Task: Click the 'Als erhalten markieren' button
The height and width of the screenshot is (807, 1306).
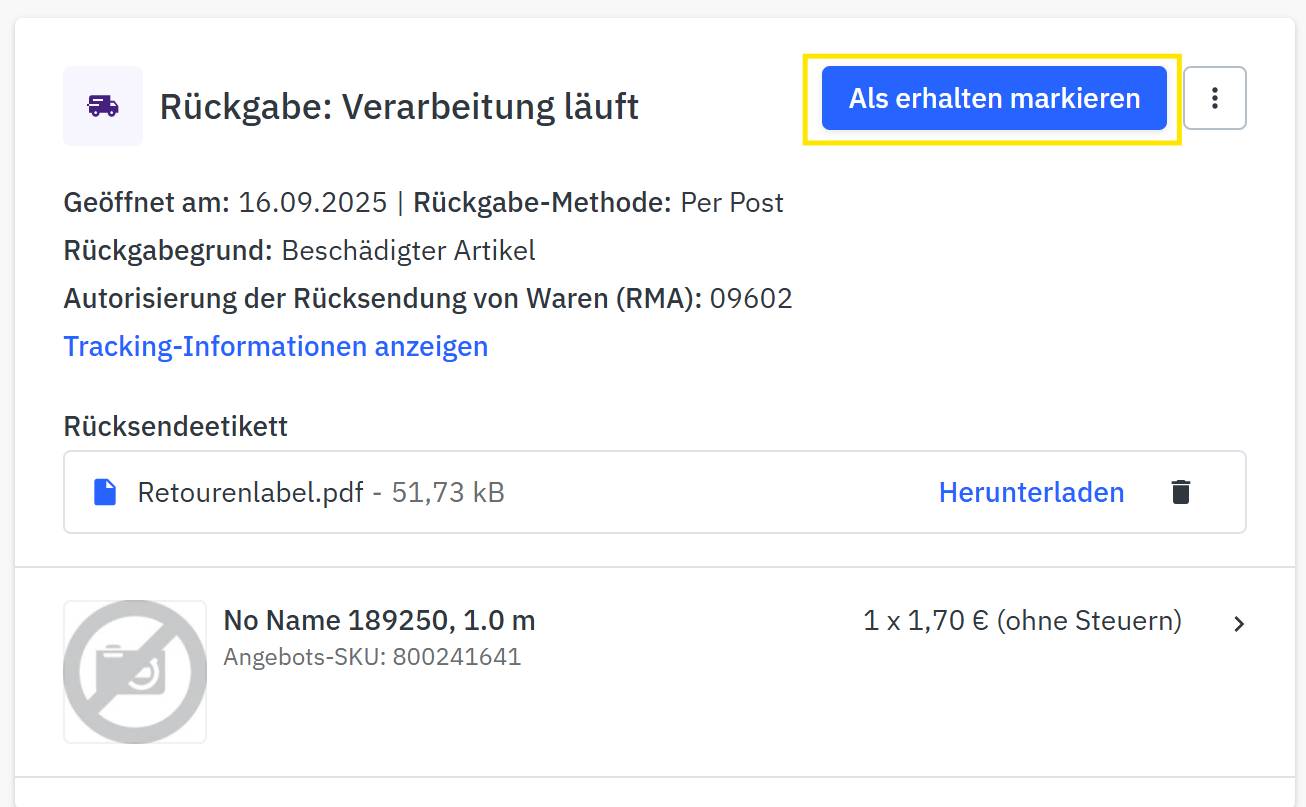Action: pos(994,98)
